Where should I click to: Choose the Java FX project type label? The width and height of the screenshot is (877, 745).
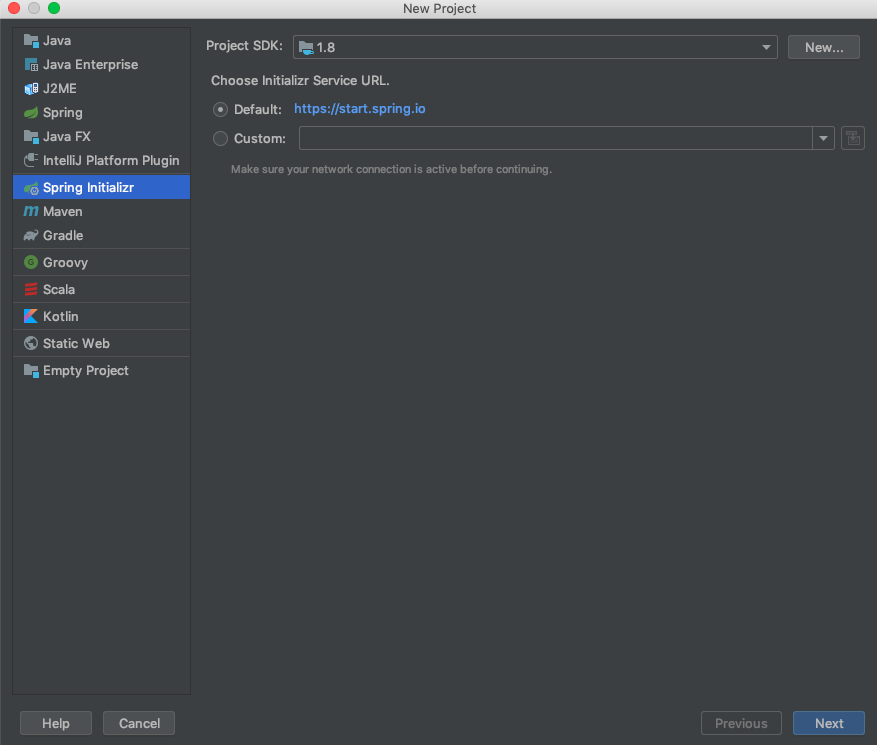tap(67, 137)
